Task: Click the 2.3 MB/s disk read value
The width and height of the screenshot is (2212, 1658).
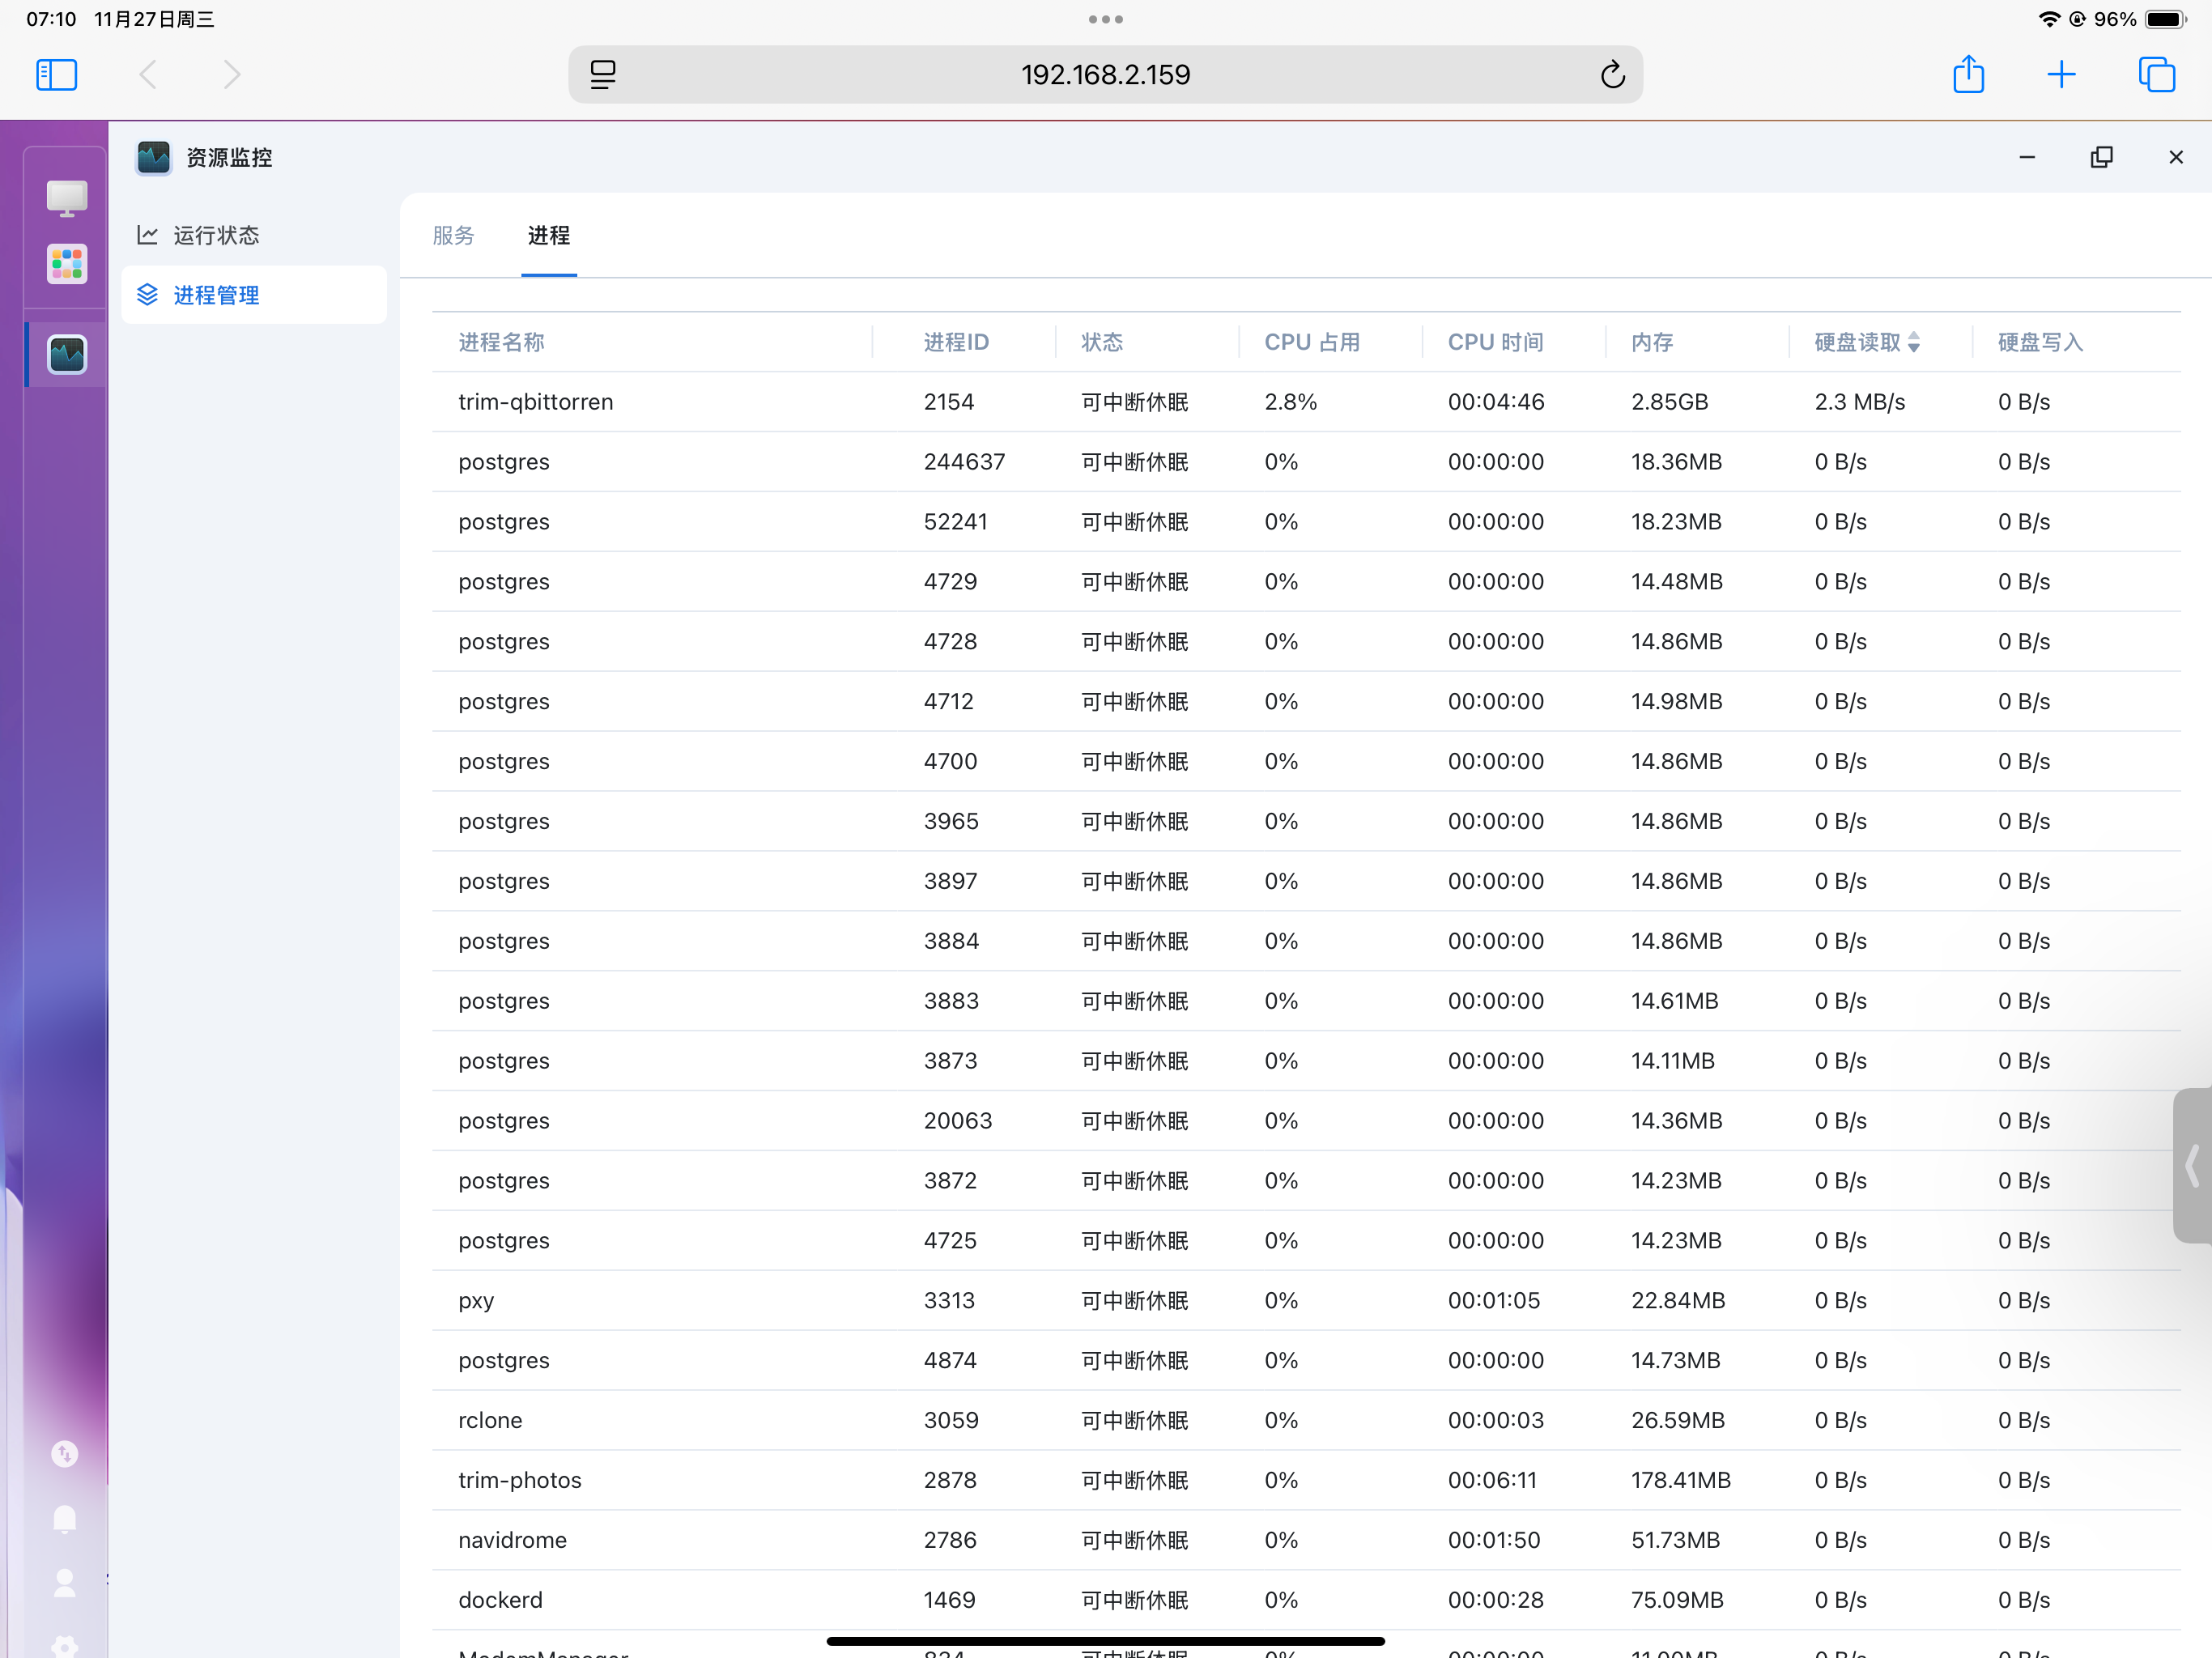Action: [1860, 402]
